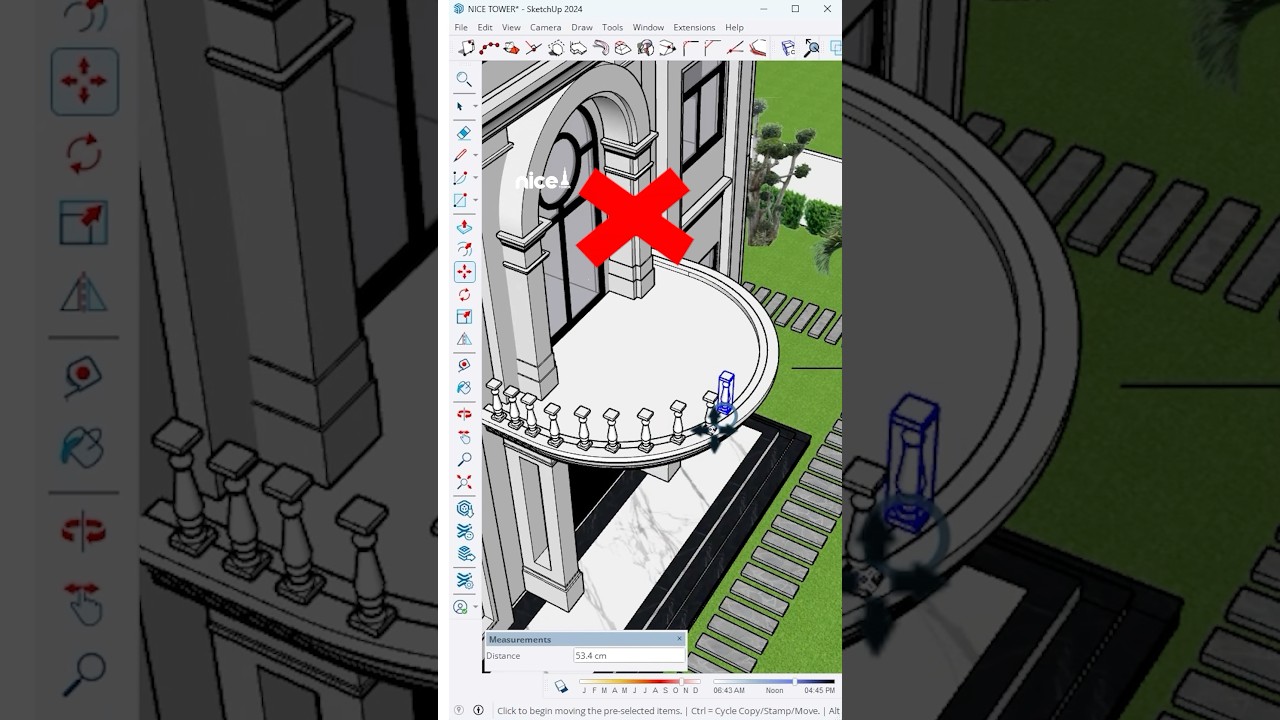Toggle shadows display icon
The image size is (1280, 720).
[x=561, y=686]
